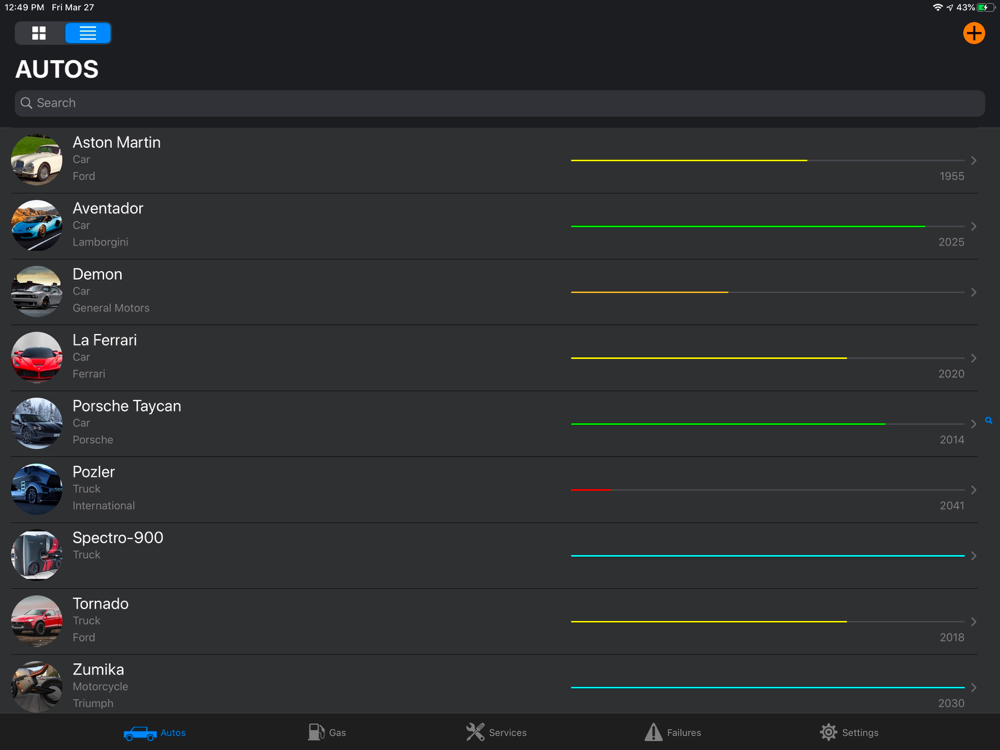The height and width of the screenshot is (750, 1000).
Task: Expand Pozler row chevron
Action: click(x=973, y=490)
